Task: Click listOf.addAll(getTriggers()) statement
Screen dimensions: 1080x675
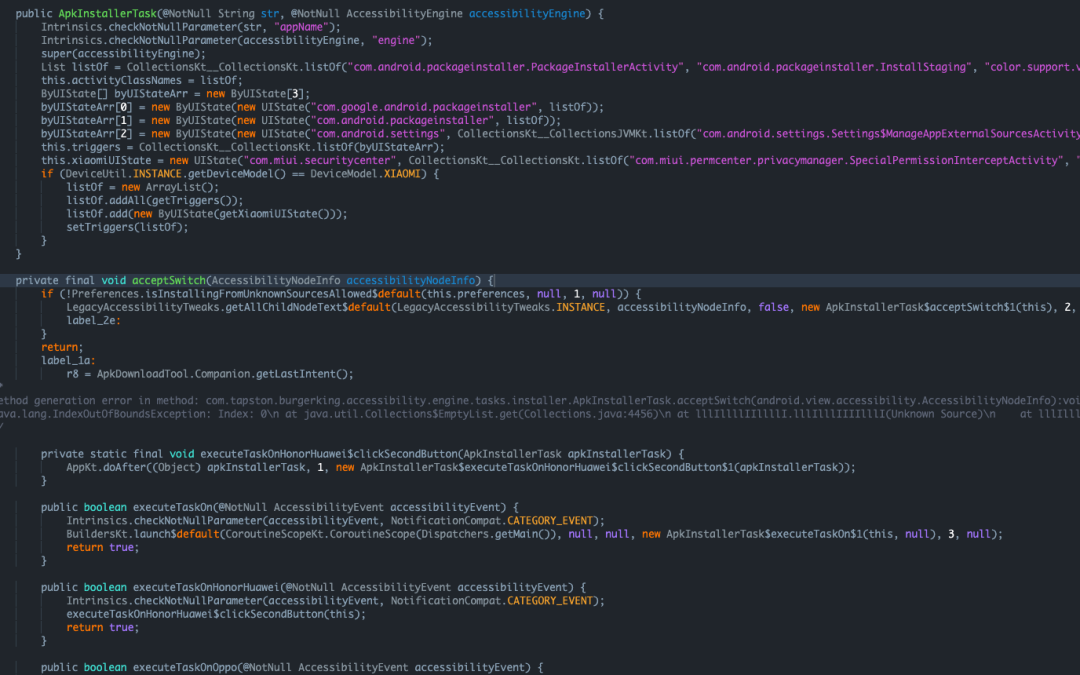Action: pyautogui.click(x=154, y=200)
